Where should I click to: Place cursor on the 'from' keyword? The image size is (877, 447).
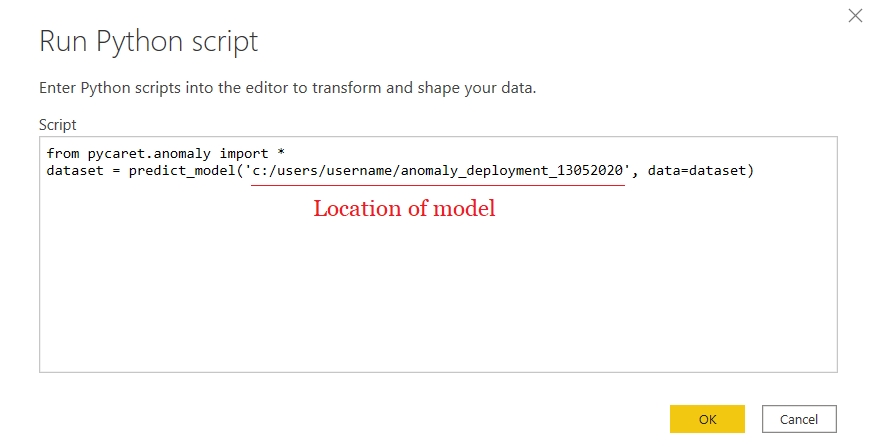pos(62,153)
